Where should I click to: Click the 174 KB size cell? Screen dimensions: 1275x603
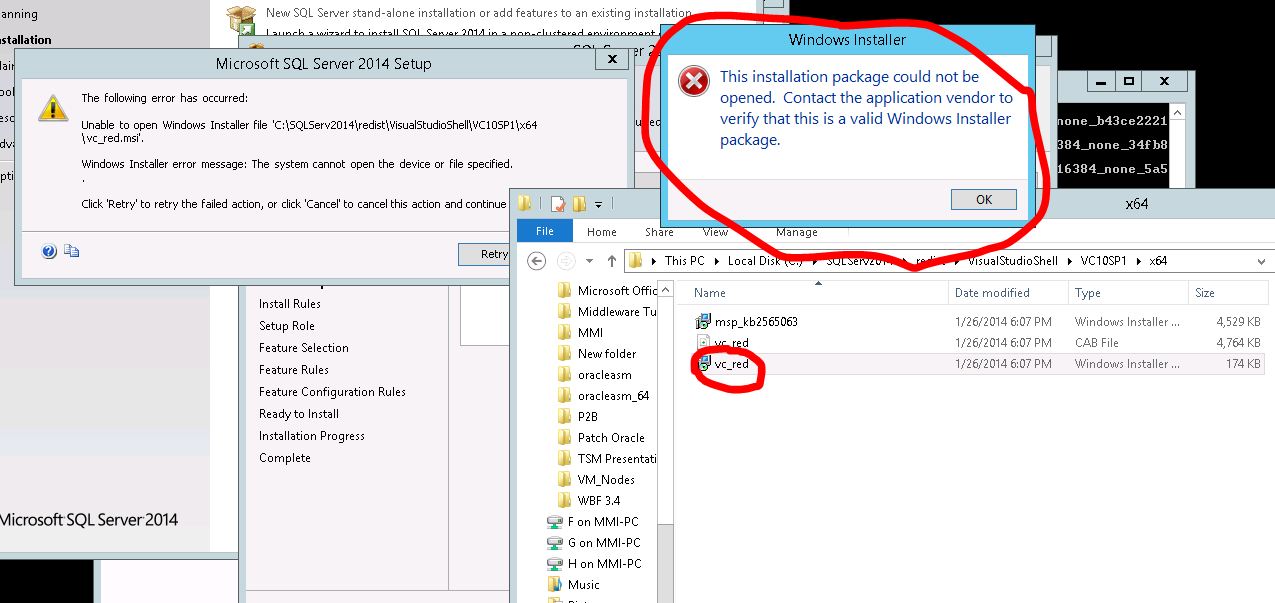point(1243,364)
